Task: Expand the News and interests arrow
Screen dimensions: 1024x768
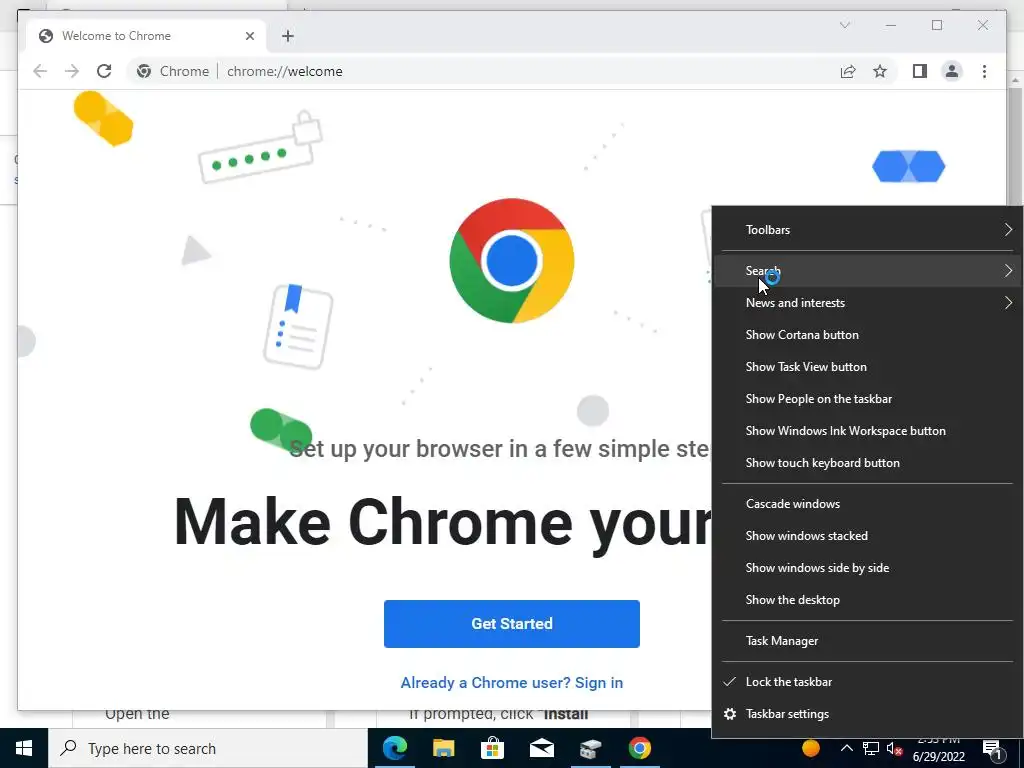Action: pos(1008,302)
